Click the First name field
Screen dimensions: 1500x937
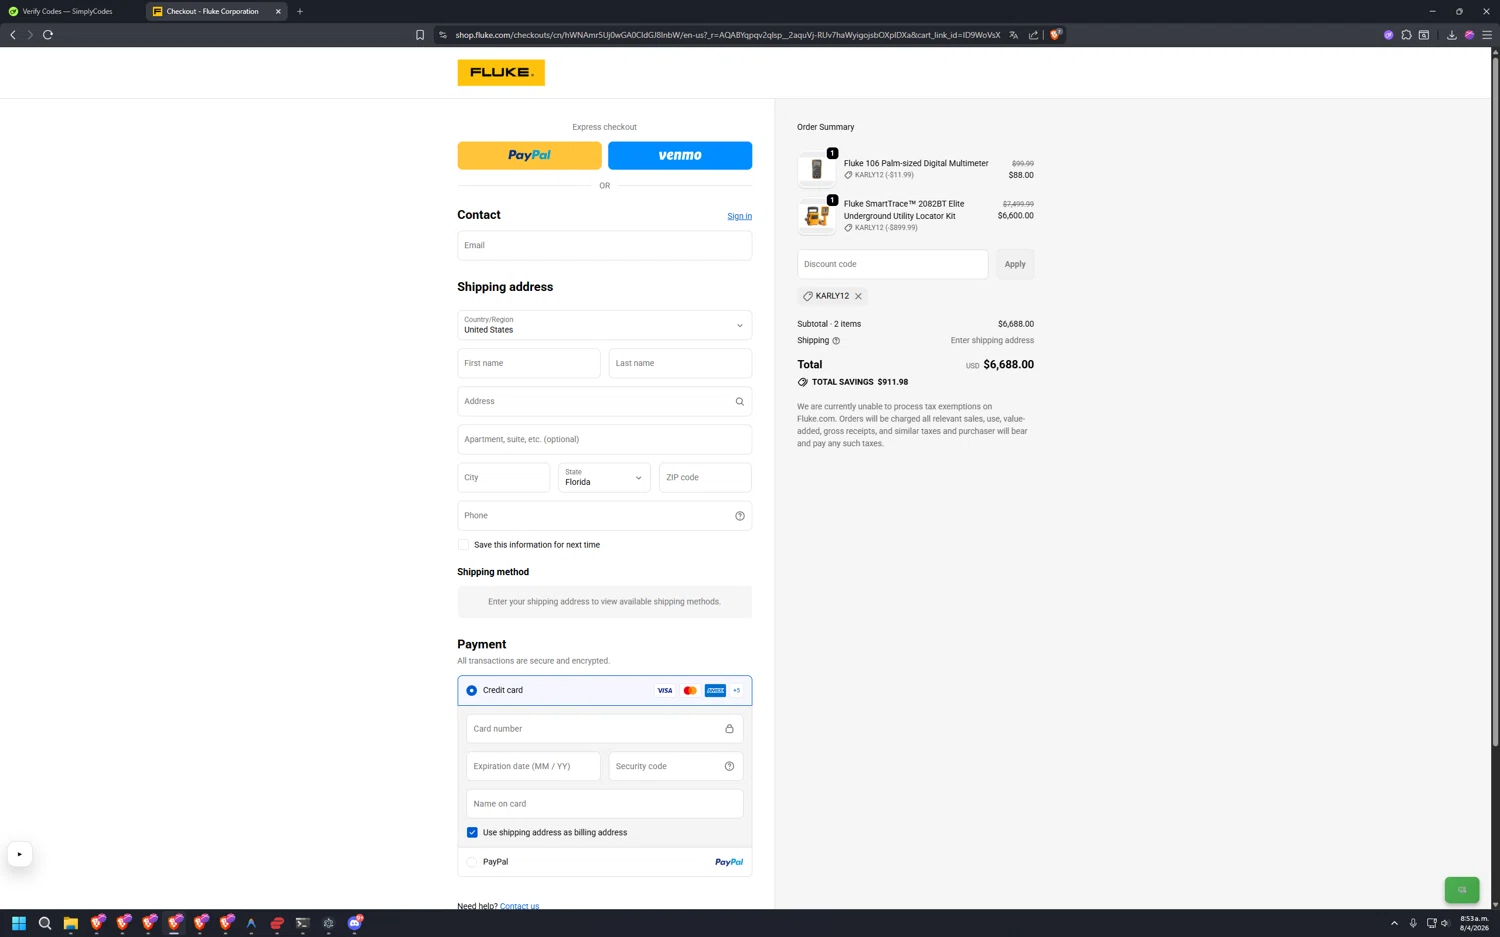click(x=529, y=363)
